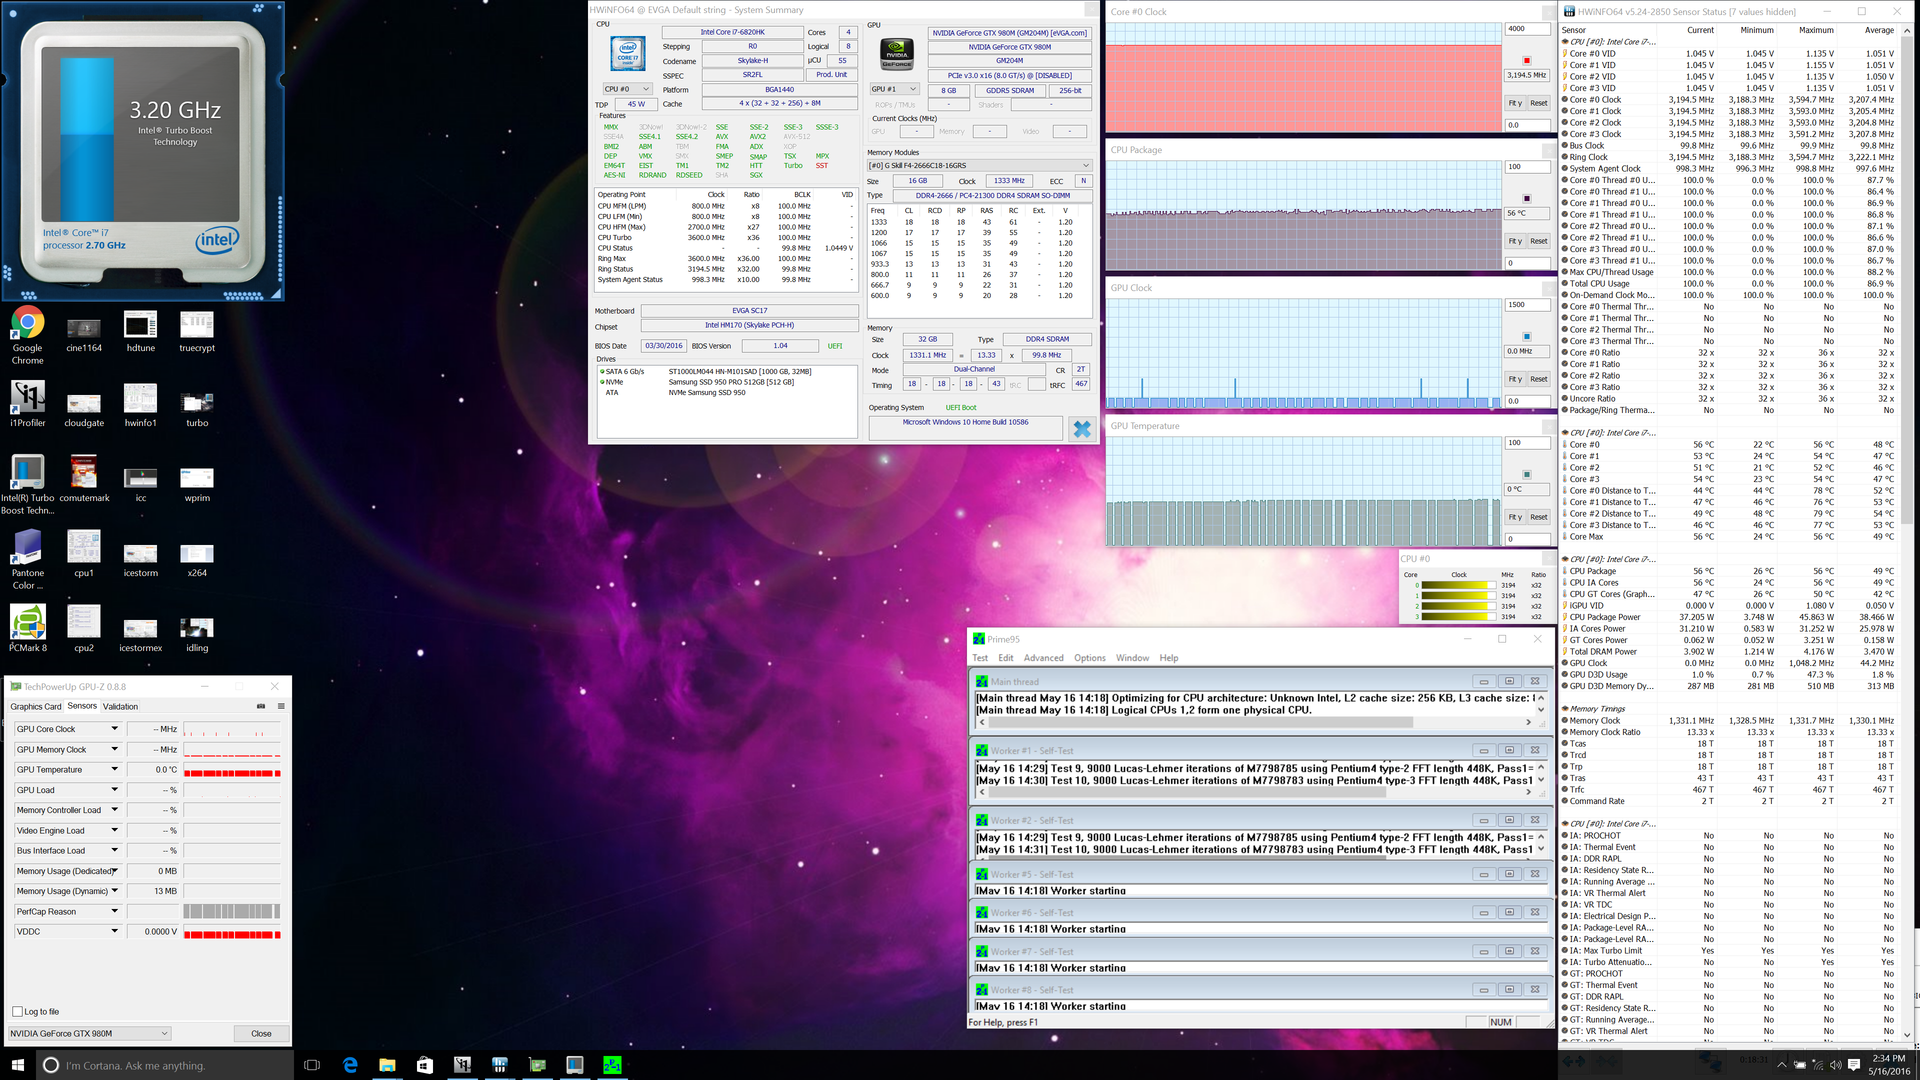Open Prime95 Help menu
The width and height of the screenshot is (1920, 1080).
click(1169, 658)
